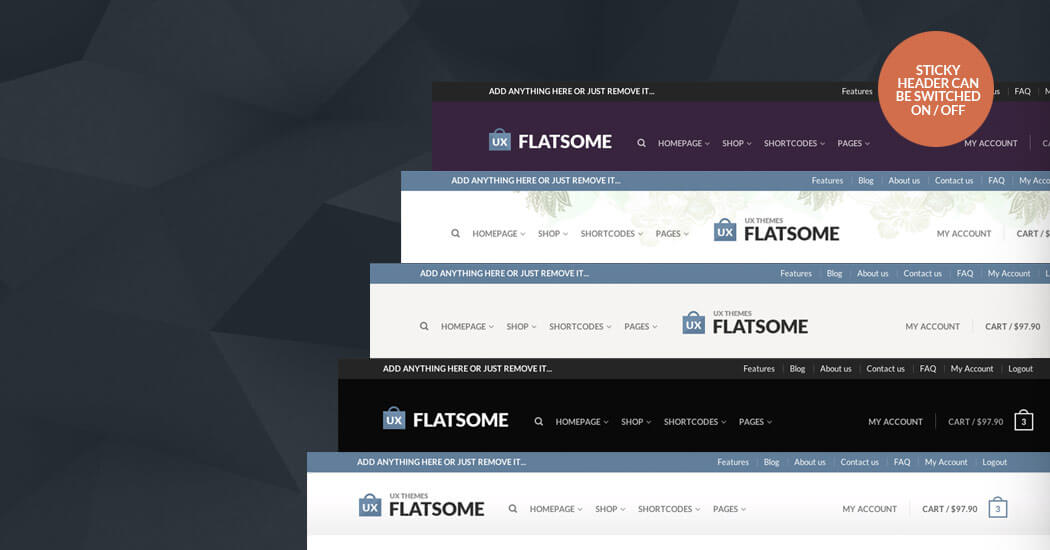Click Logout in bottom header top bar

click(x=994, y=462)
